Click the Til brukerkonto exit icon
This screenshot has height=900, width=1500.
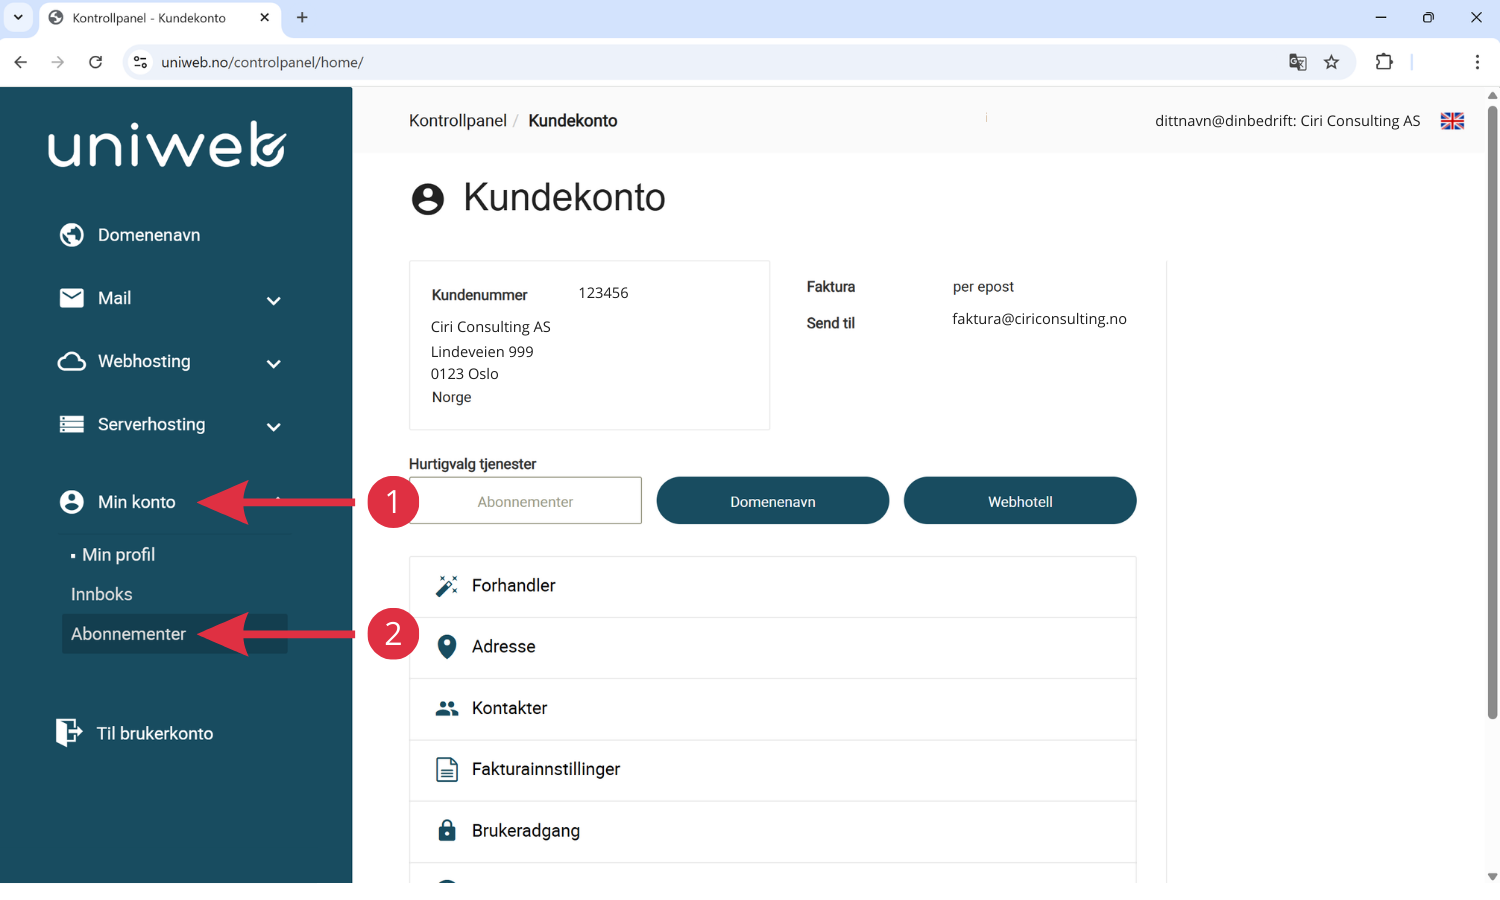[x=69, y=732]
